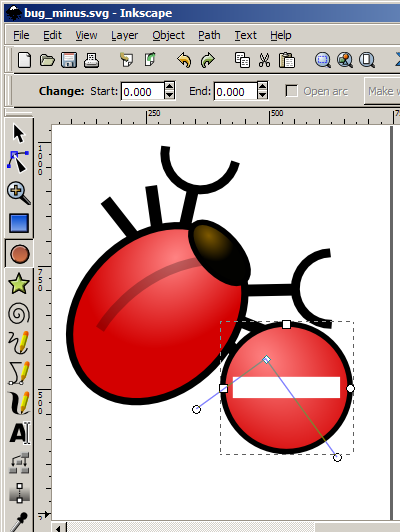Select the Dropper color picker tool
This screenshot has width=400, height=532.
point(18,522)
